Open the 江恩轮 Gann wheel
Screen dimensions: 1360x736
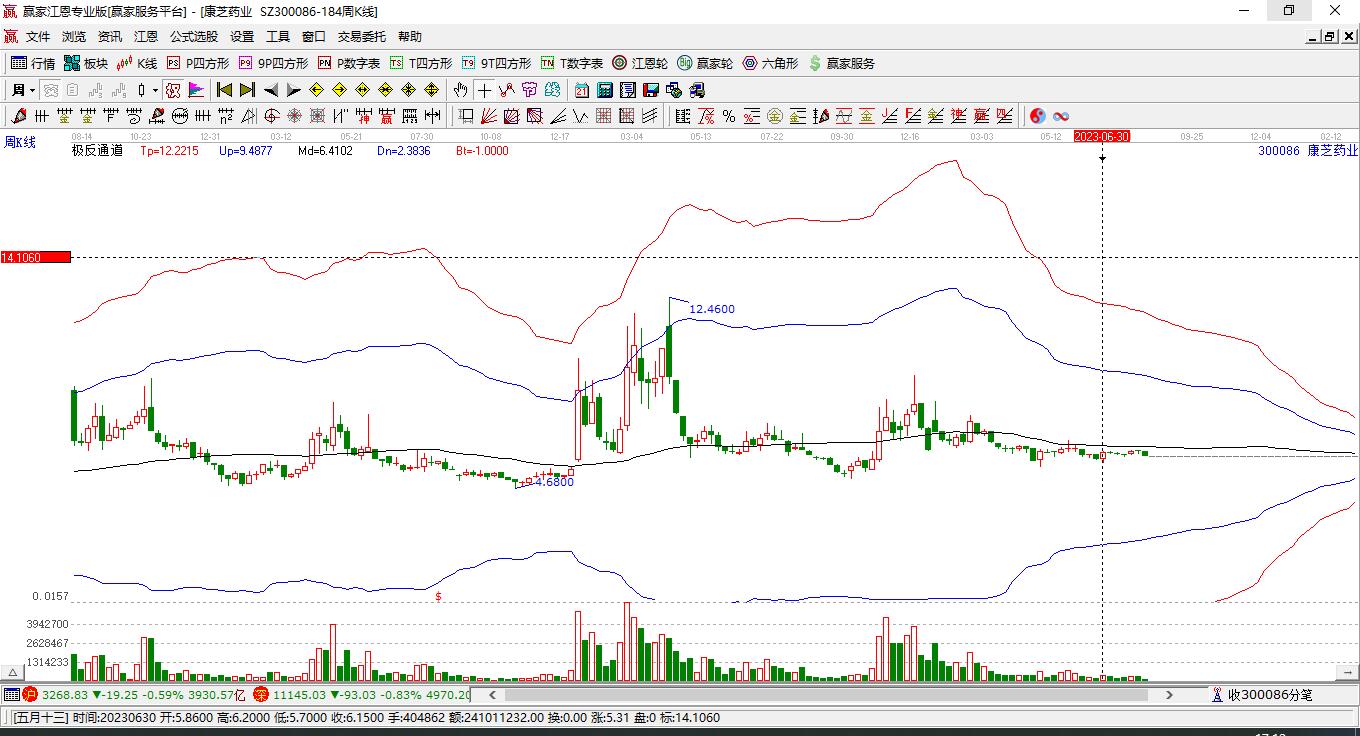(x=641, y=63)
